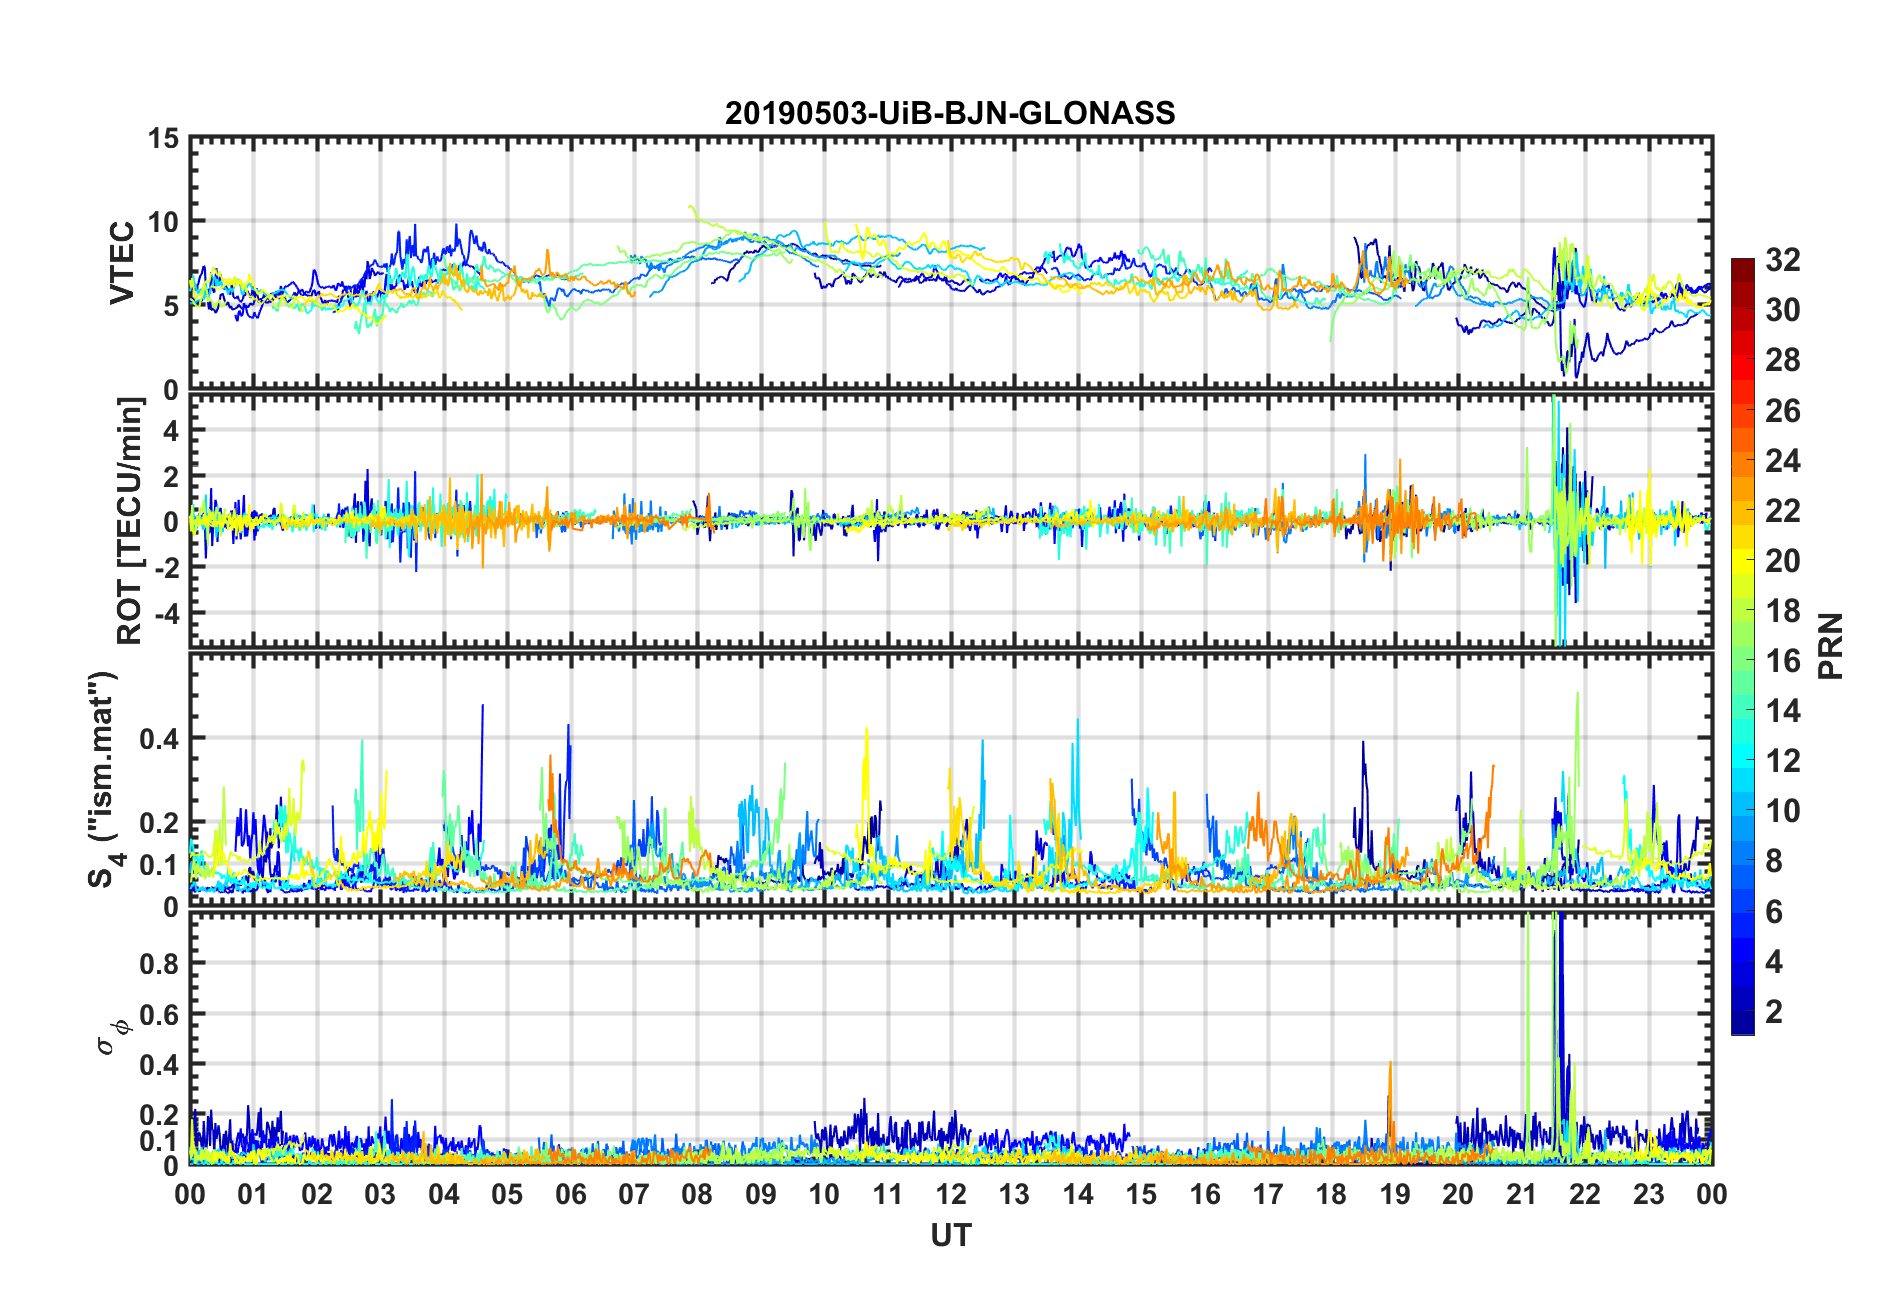Click the dark red top of PRN colorbar
The image size is (1902, 1292).
(x=1743, y=265)
